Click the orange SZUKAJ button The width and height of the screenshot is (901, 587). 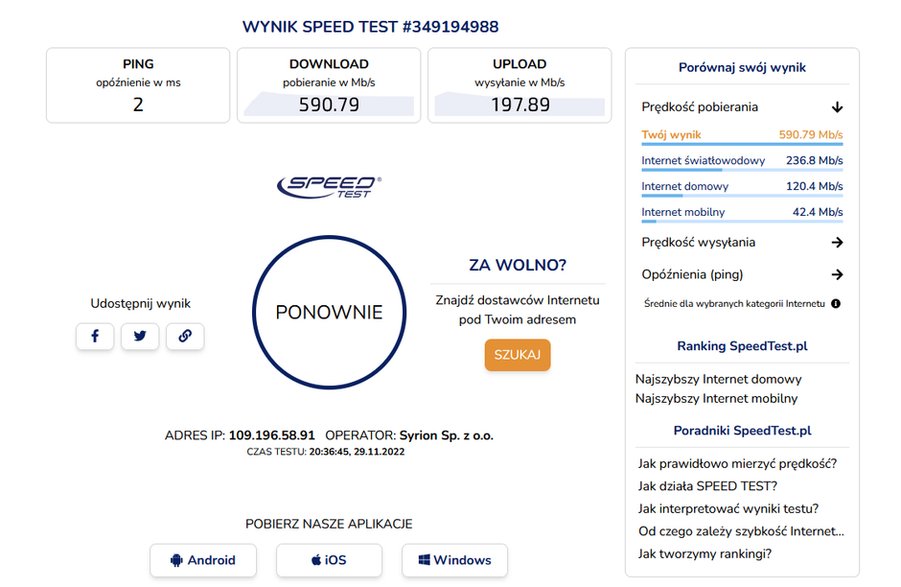pyautogui.click(x=517, y=354)
